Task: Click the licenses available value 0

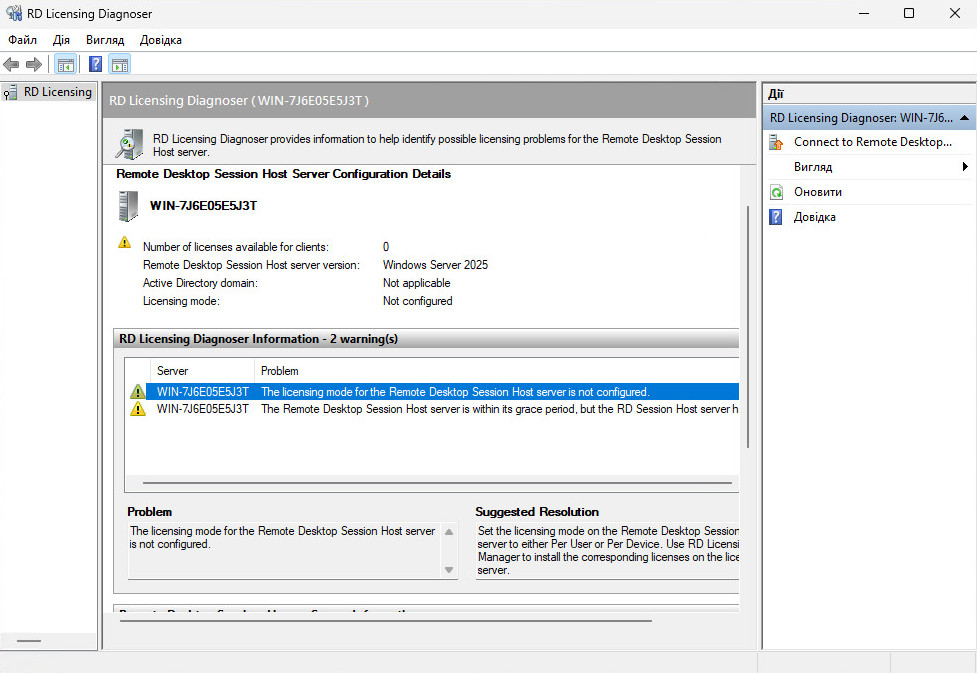Action: click(x=386, y=247)
